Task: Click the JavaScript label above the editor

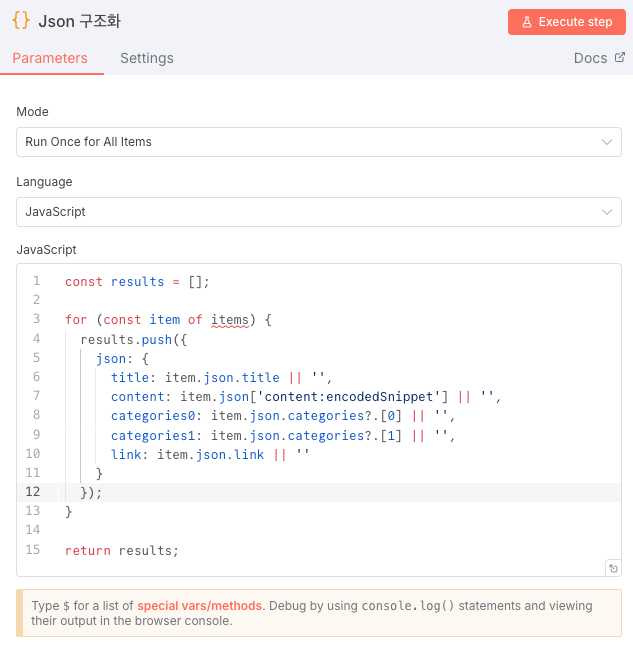Action: coord(46,250)
